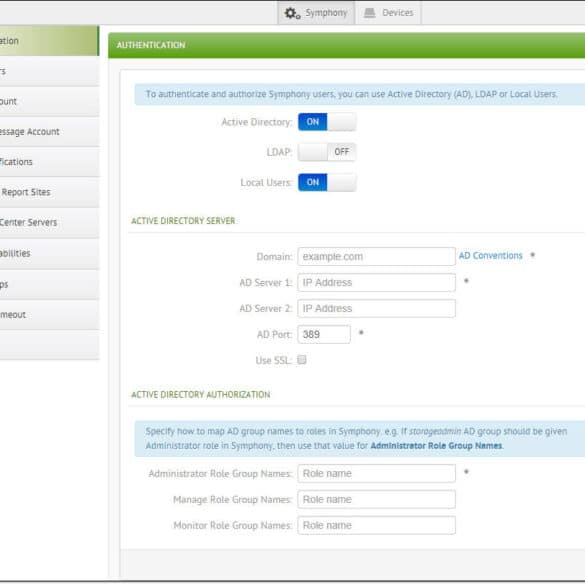The height and width of the screenshot is (585, 585).
Task: Click the Devices tab icon
Action: tap(369, 13)
